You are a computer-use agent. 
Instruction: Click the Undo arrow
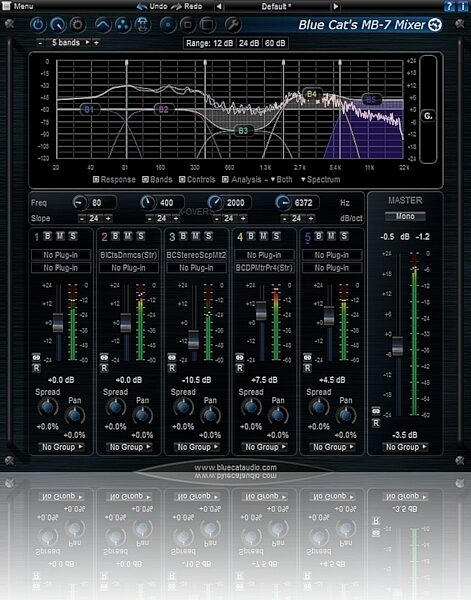[142, 6]
